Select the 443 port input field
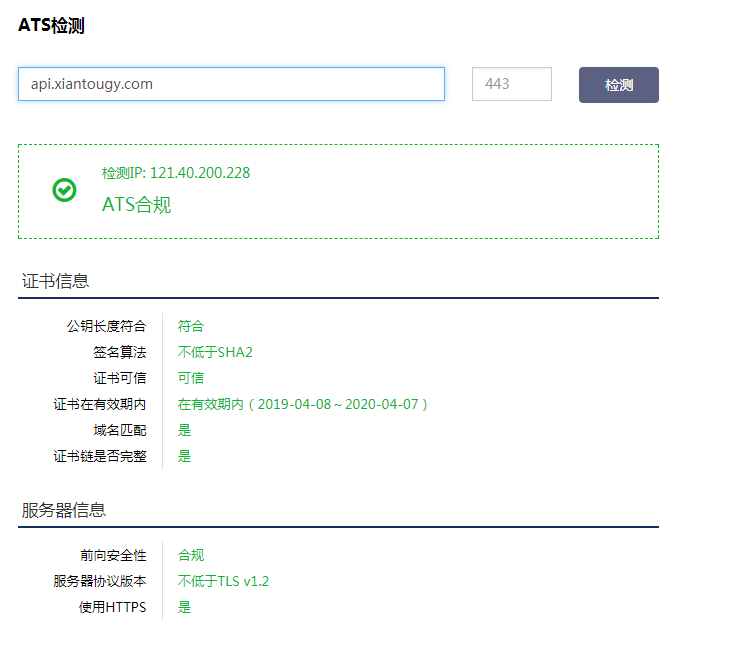 pyautogui.click(x=511, y=84)
